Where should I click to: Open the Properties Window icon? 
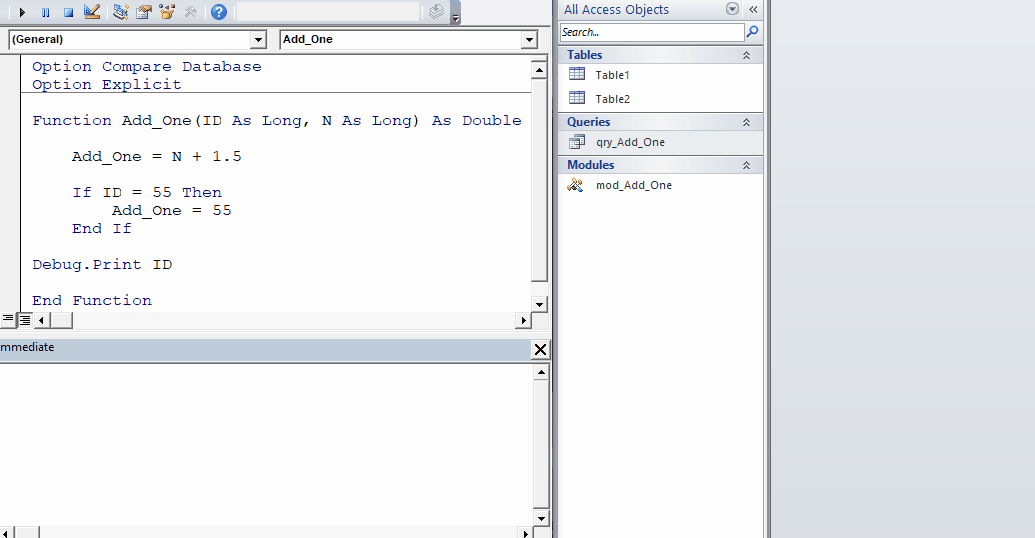pyautogui.click(x=143, y=12)
